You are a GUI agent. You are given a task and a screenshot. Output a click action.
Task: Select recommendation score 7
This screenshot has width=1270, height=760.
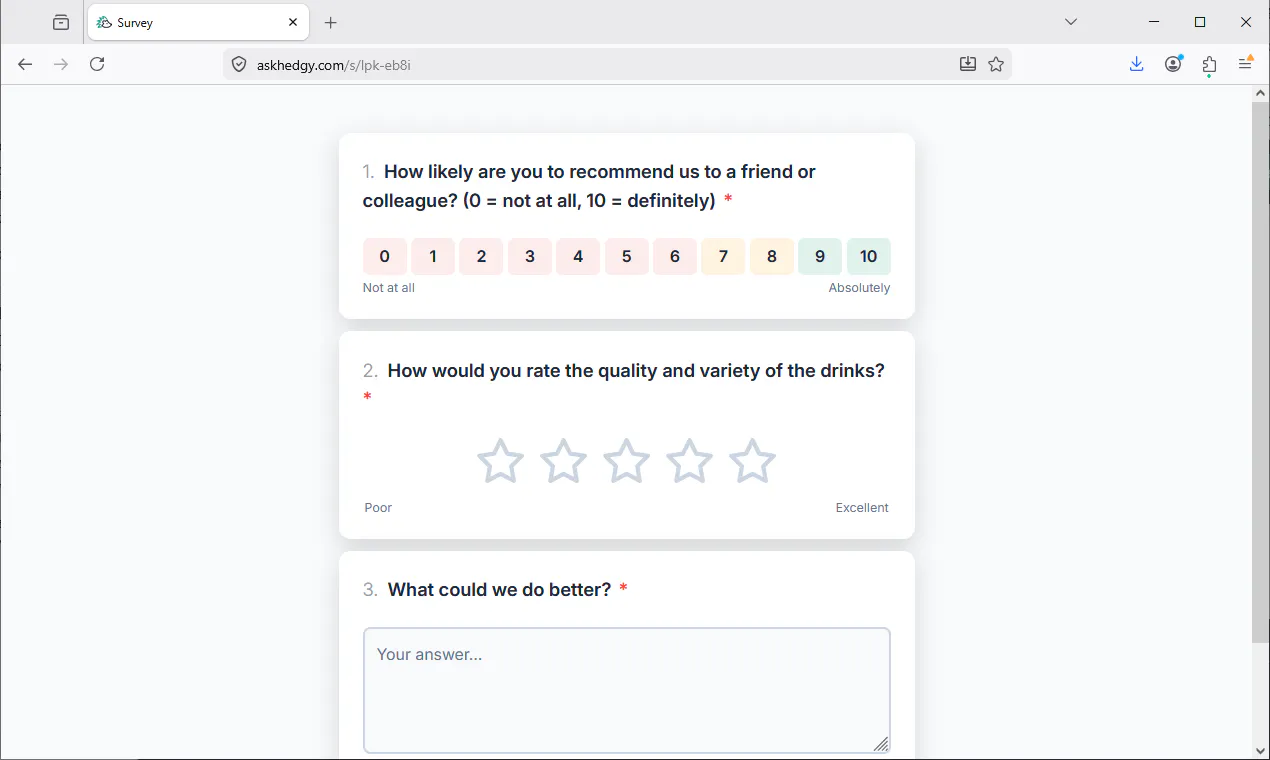(723, 257)
